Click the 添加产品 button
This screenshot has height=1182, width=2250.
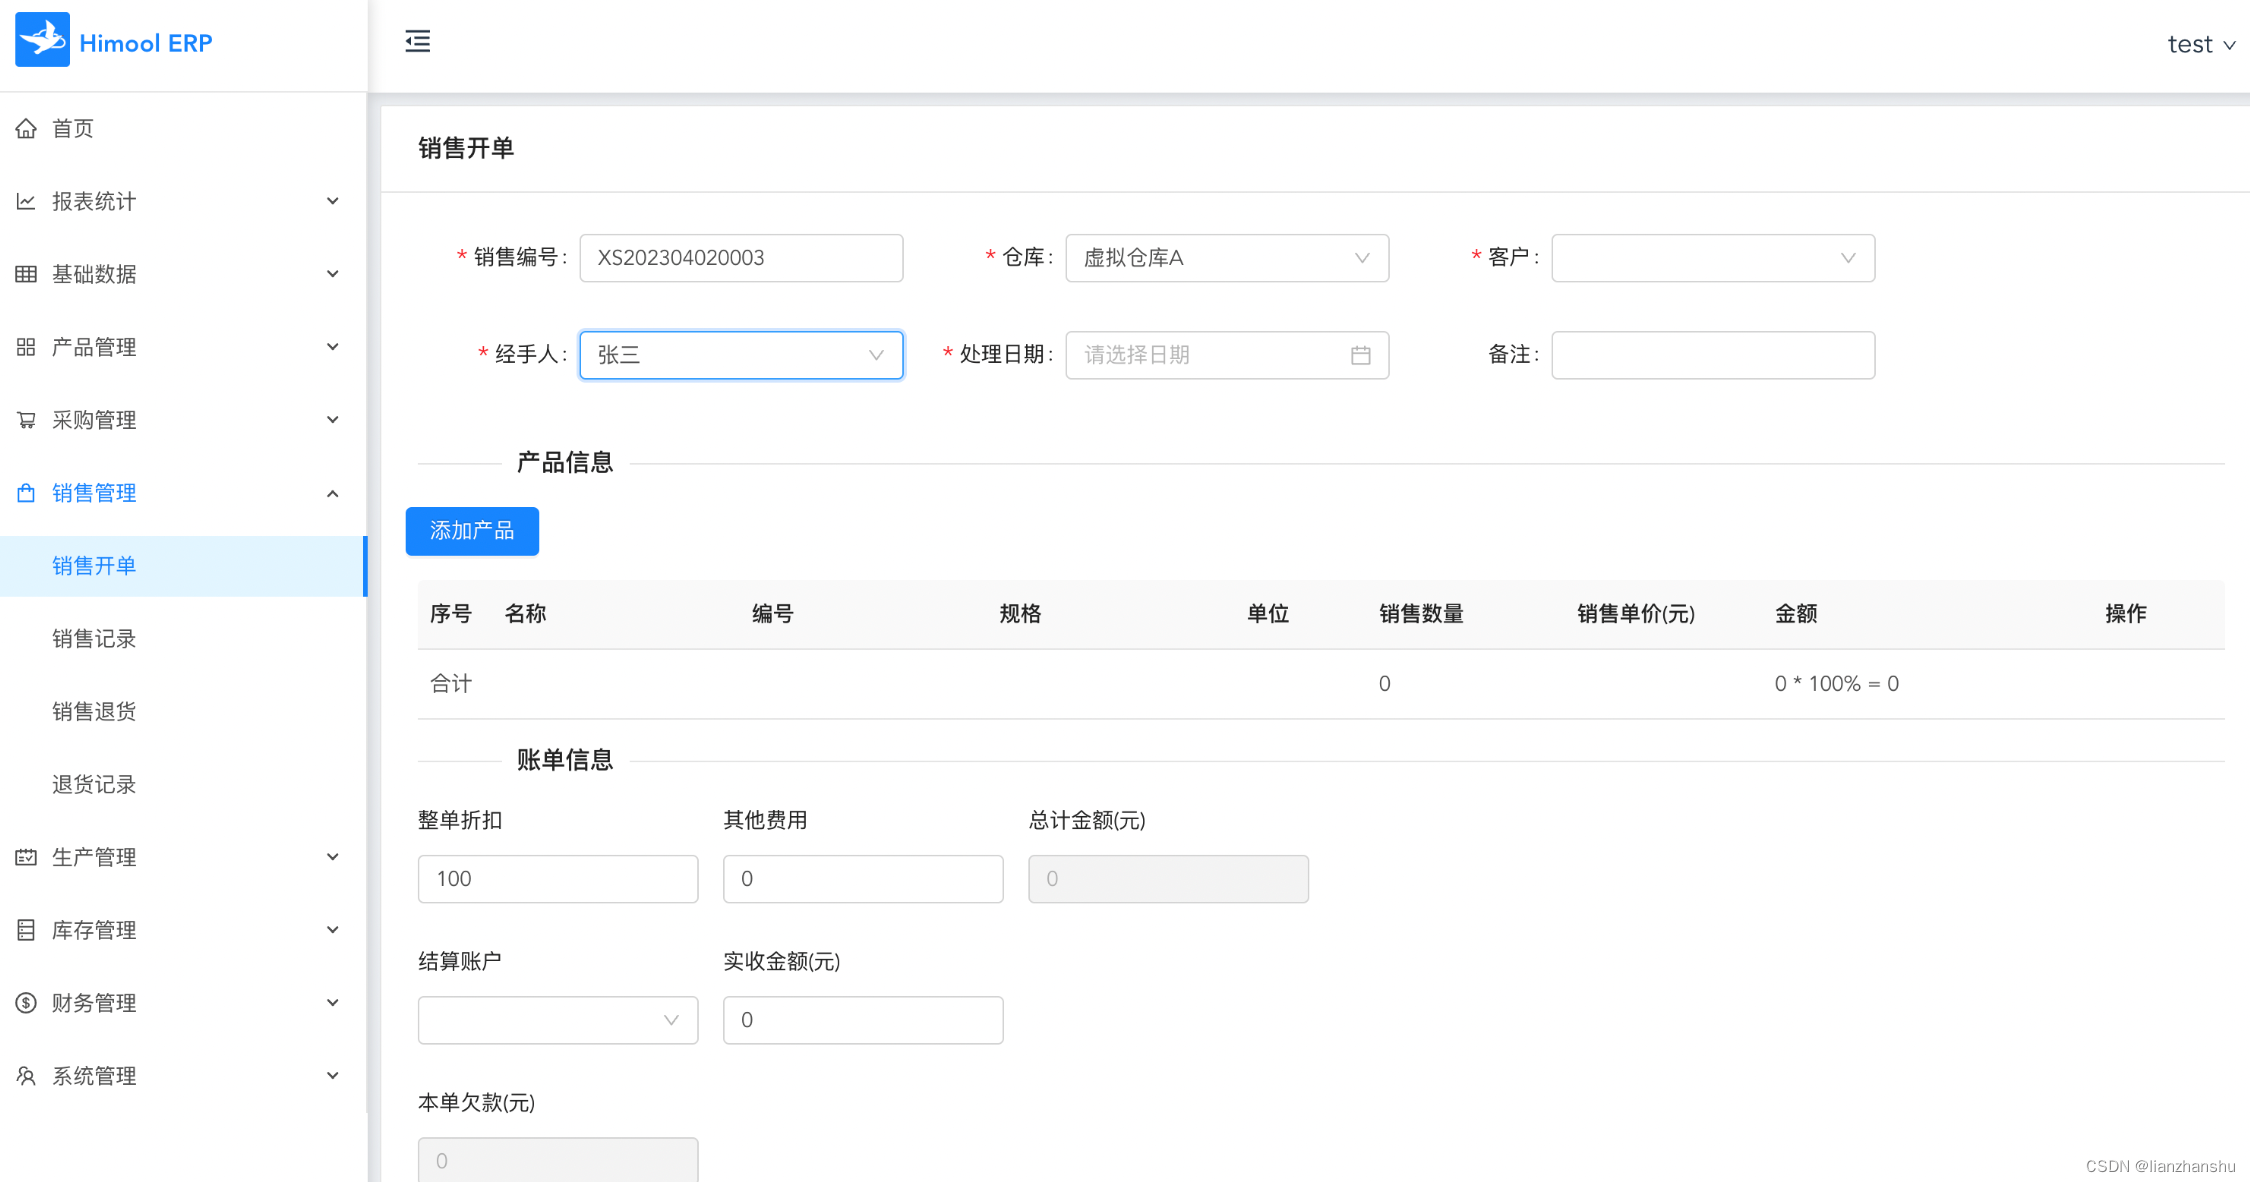(472, 531)
